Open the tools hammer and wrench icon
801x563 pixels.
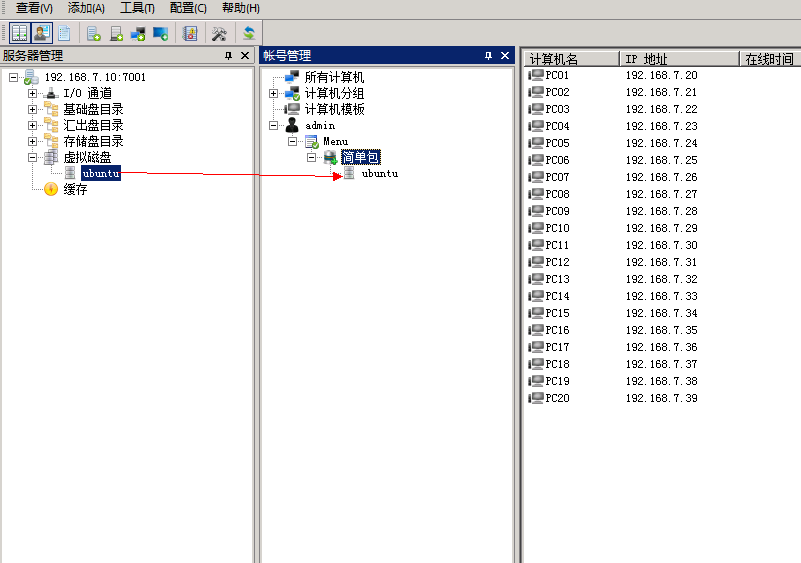click(x=219, y=34)
